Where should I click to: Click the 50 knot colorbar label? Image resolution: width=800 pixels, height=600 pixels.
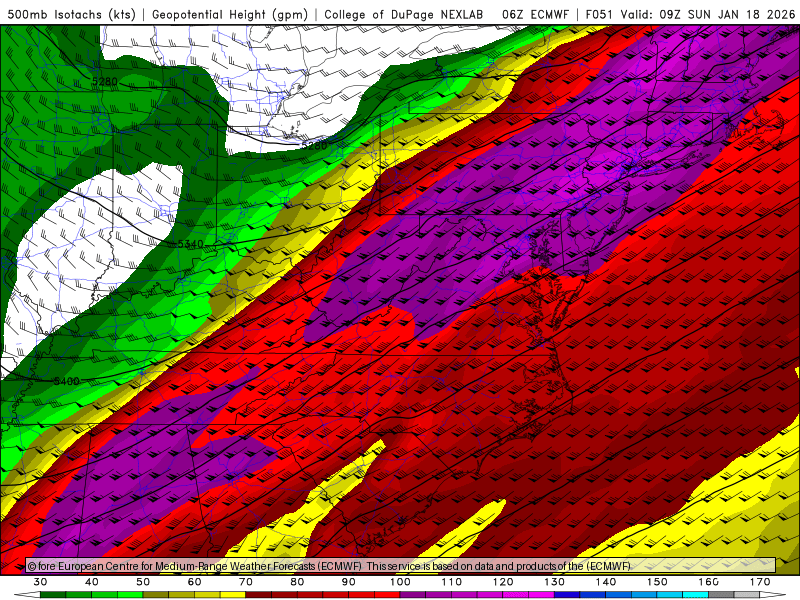[x=143, y=582]
